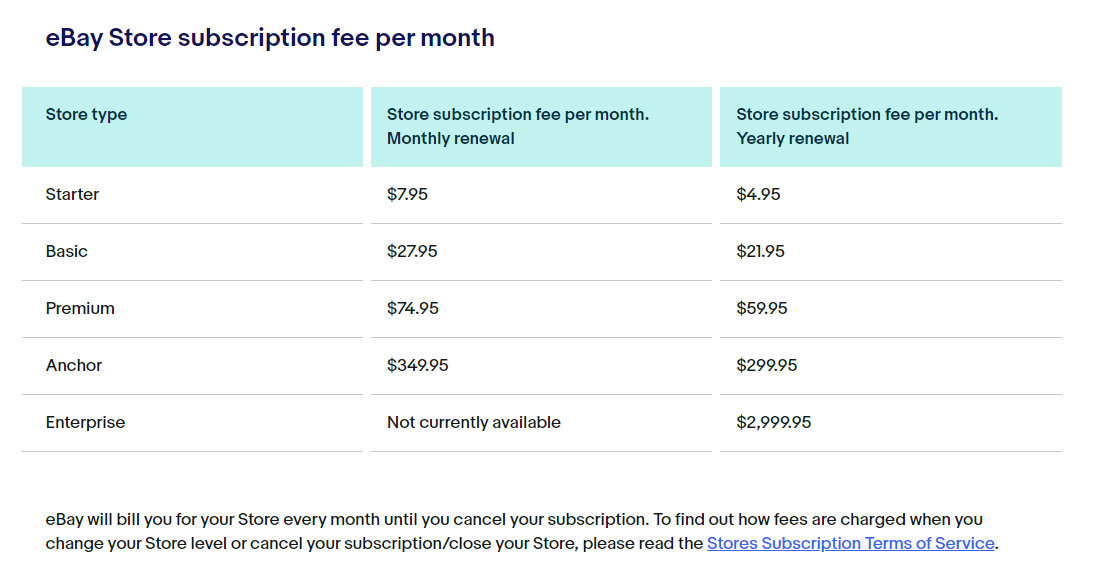
Task: Select the Enterprise store type cell
Action: (192, 422)
